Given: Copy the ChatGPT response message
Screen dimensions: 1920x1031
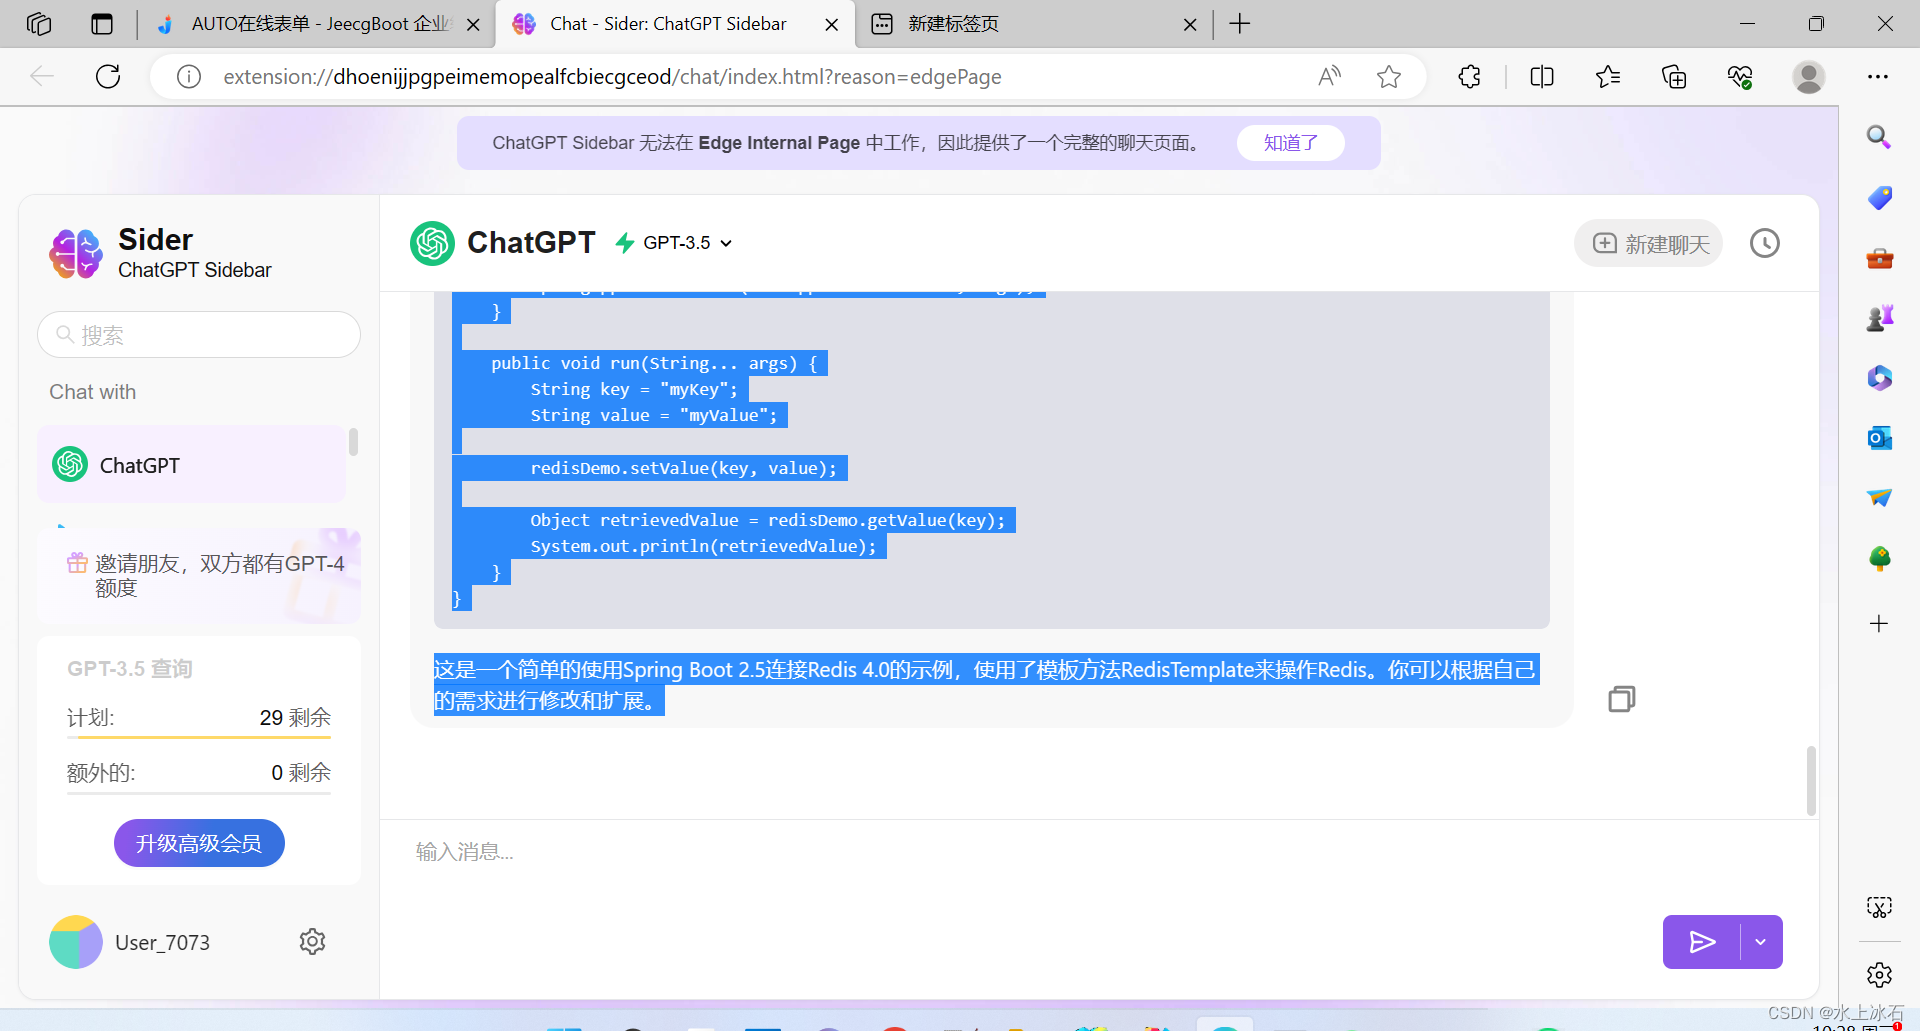Looking at the screenshot, I should point(1622,698).
